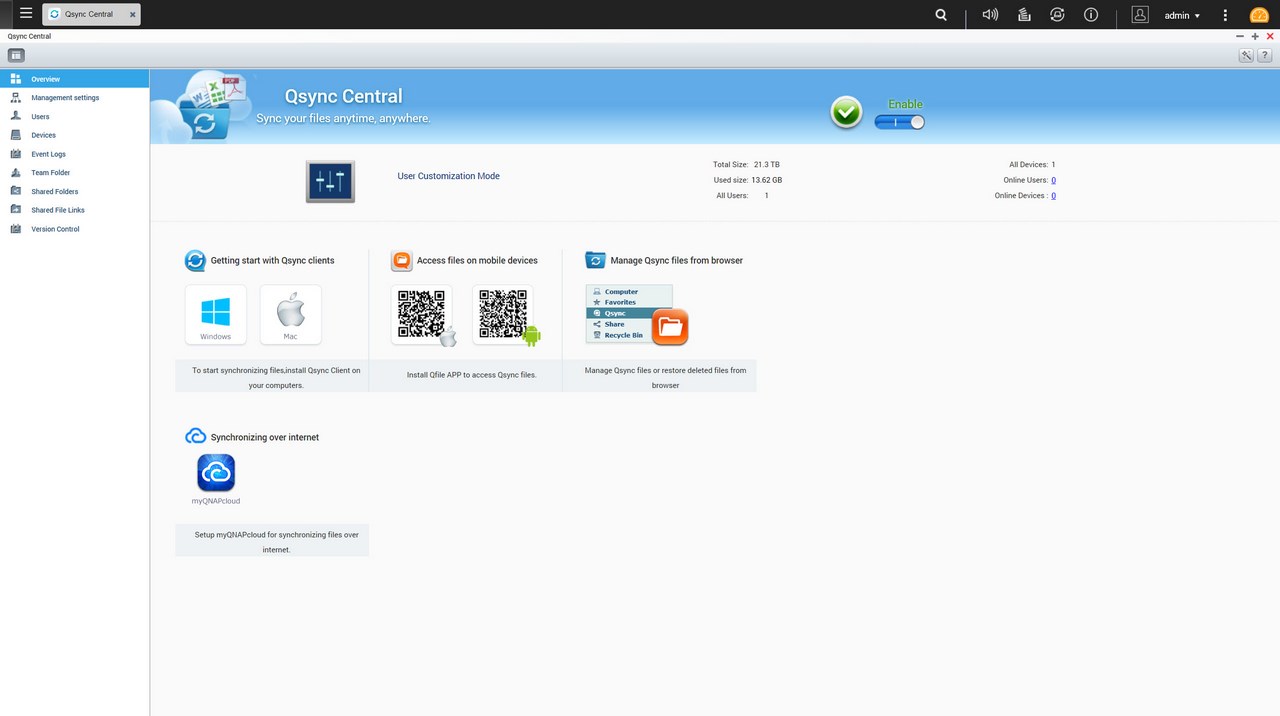Select Overview in the sidebar

click(75, 79)
